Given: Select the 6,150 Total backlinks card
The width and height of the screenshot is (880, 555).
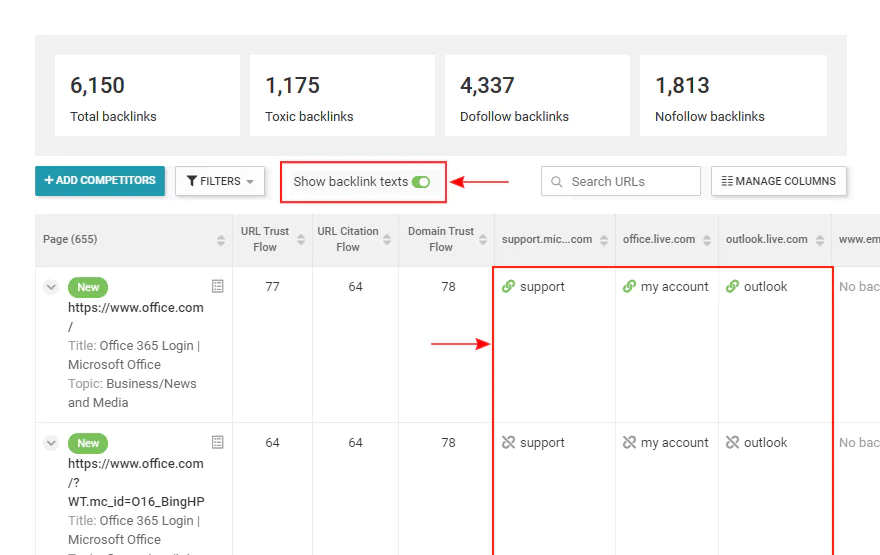Looking at the screenshot, I should pos(147,95).
